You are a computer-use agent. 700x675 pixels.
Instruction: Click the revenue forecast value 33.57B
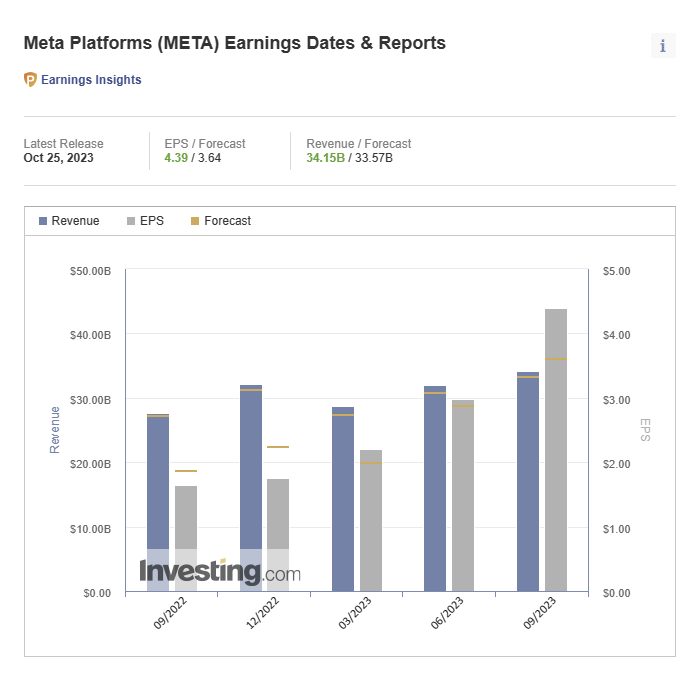click(374, 158)
